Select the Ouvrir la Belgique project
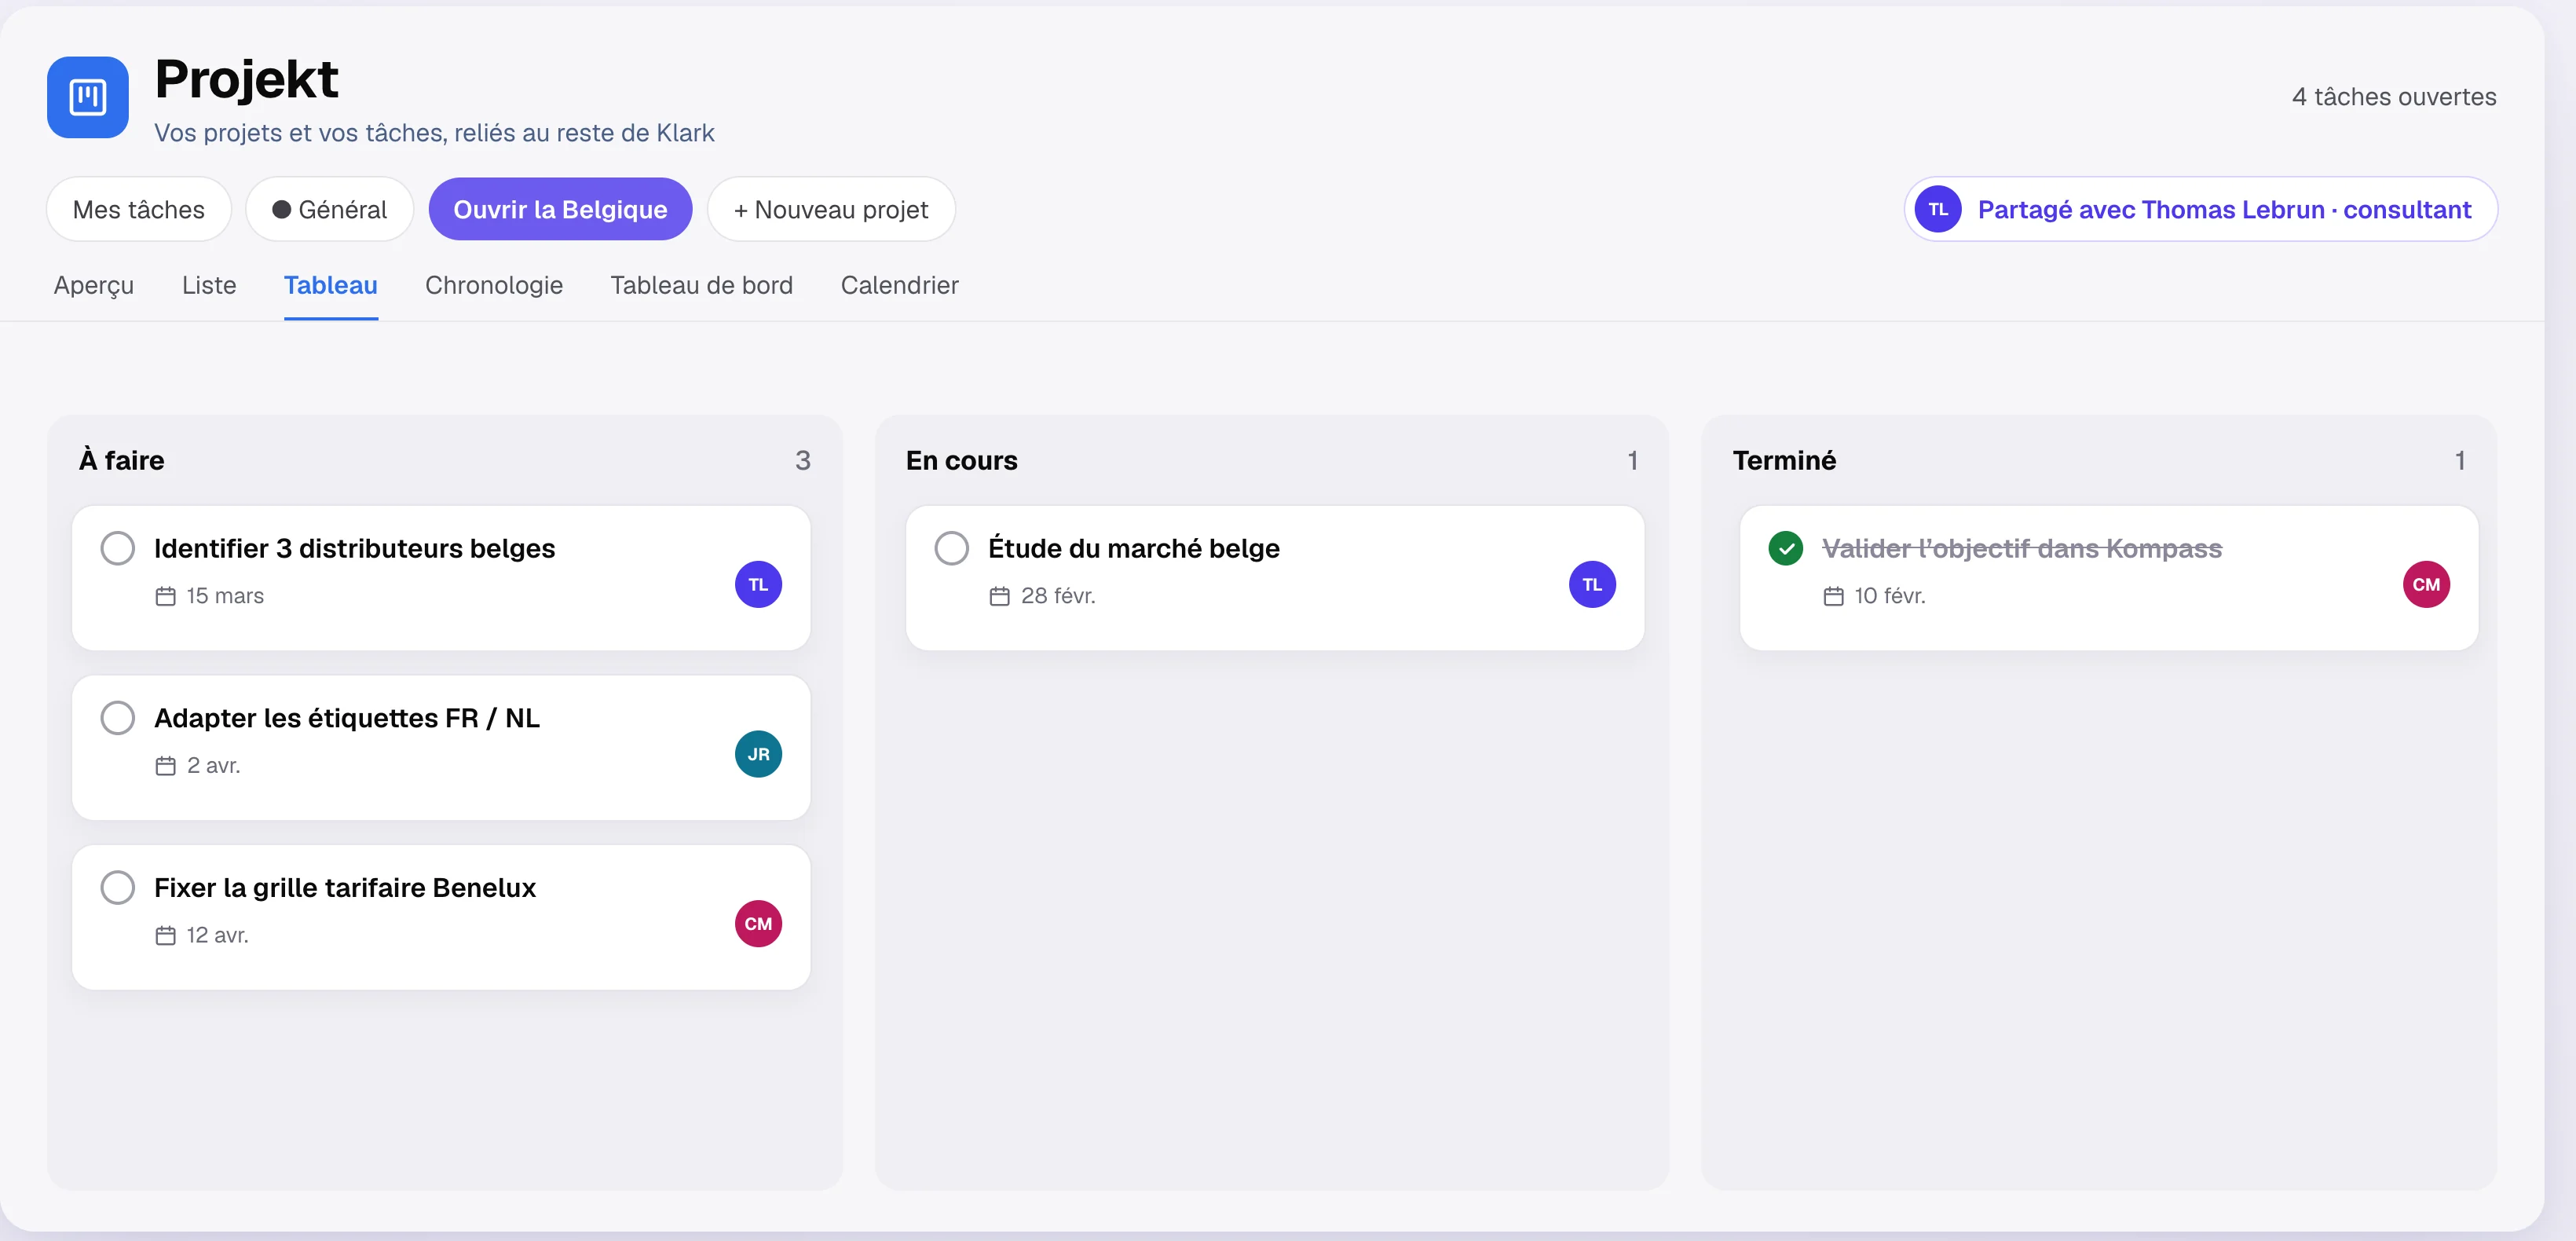The width and height of the screenshot is (2576, 1241). [x=561, y=210]
